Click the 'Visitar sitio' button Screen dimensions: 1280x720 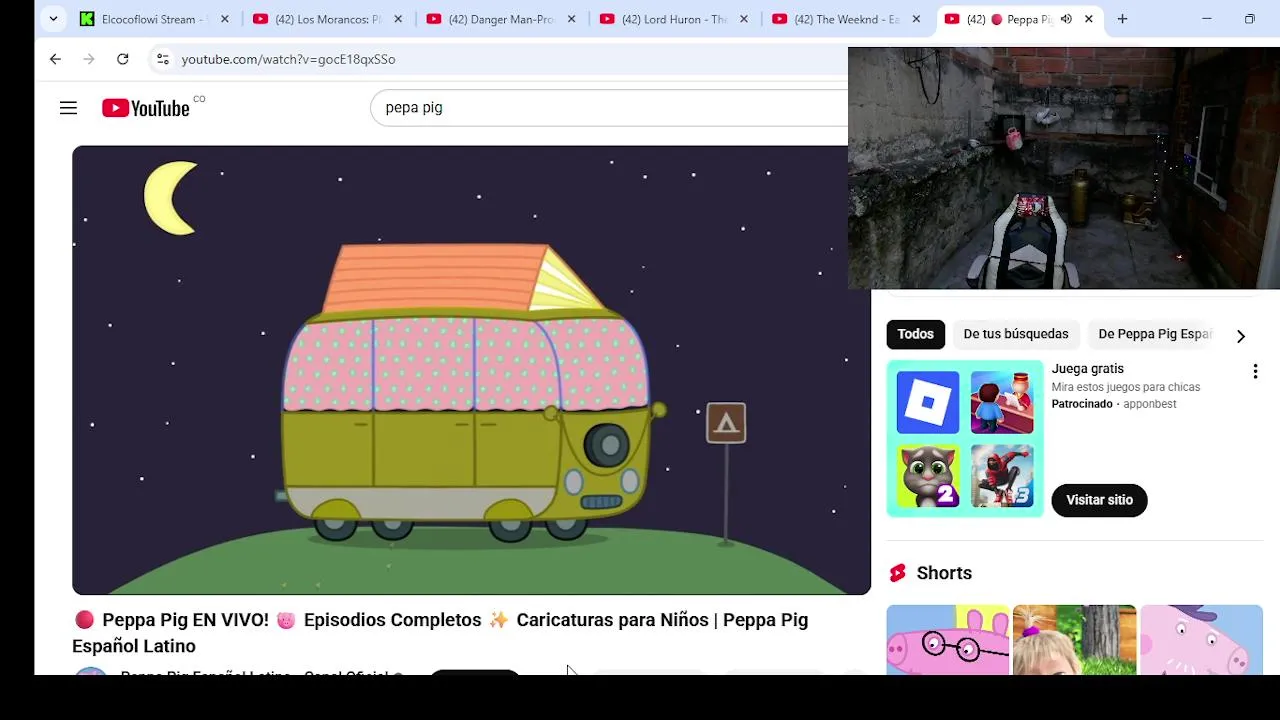(x=1099, y=500)
